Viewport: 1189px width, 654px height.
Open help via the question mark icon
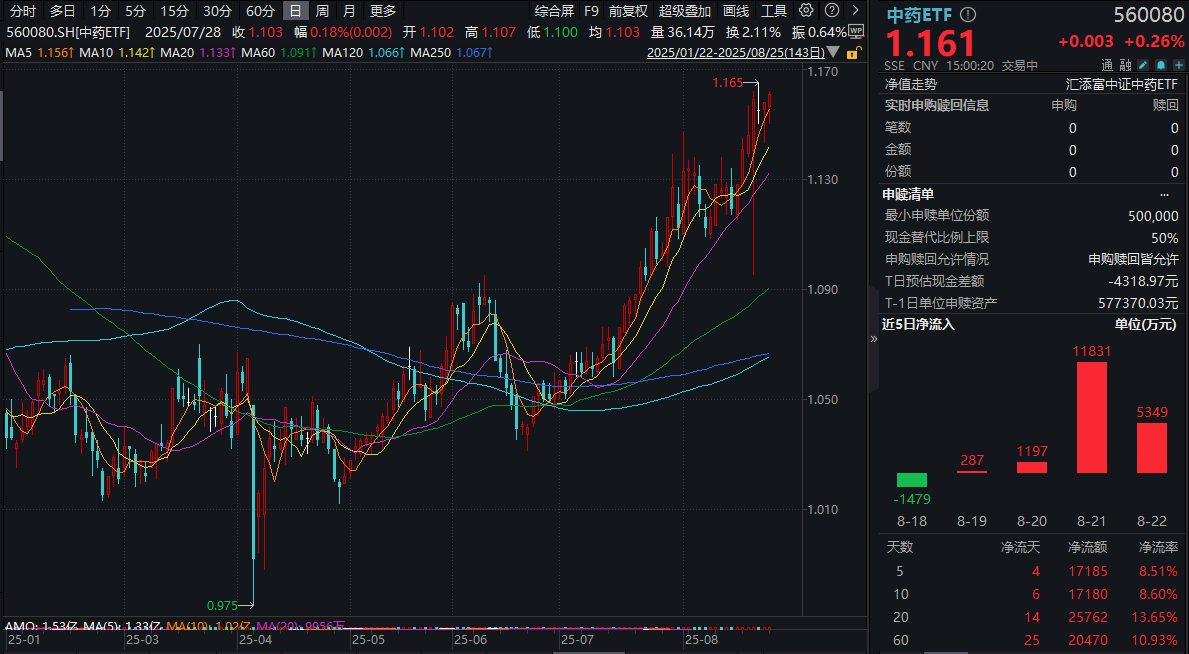[832, 10]
